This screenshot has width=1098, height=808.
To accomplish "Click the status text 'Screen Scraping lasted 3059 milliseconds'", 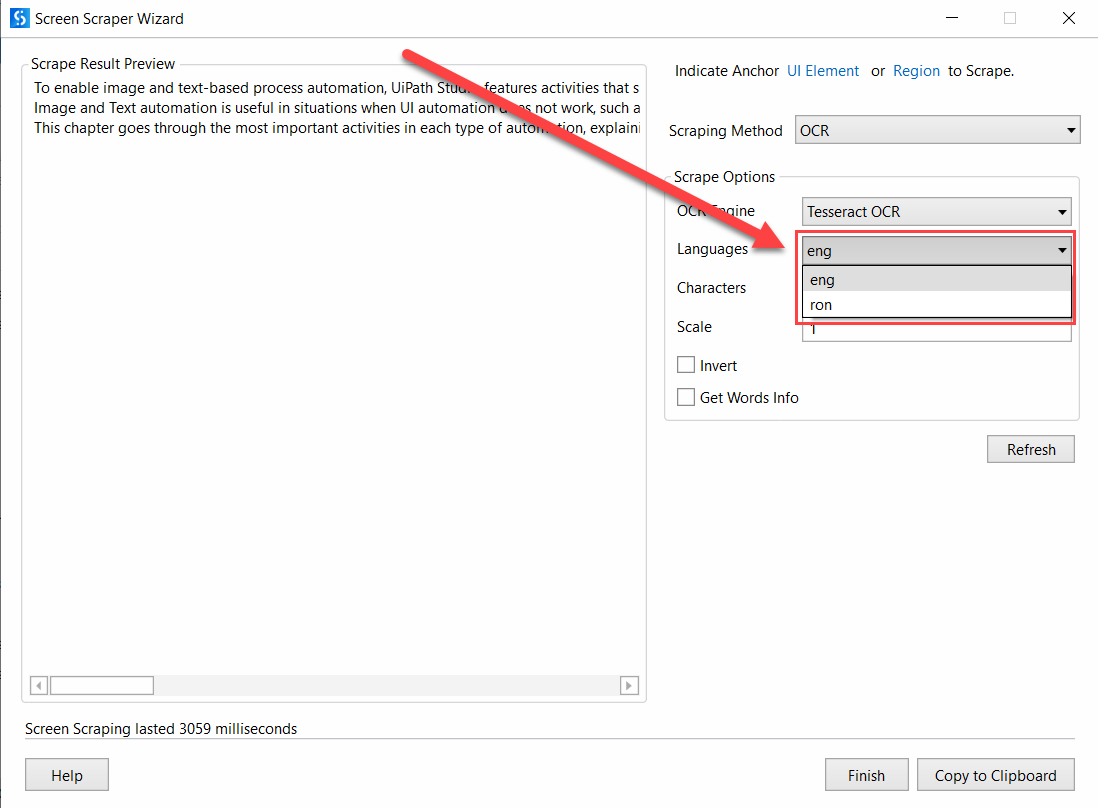I will pyautogui.click(x=161, y=729).
